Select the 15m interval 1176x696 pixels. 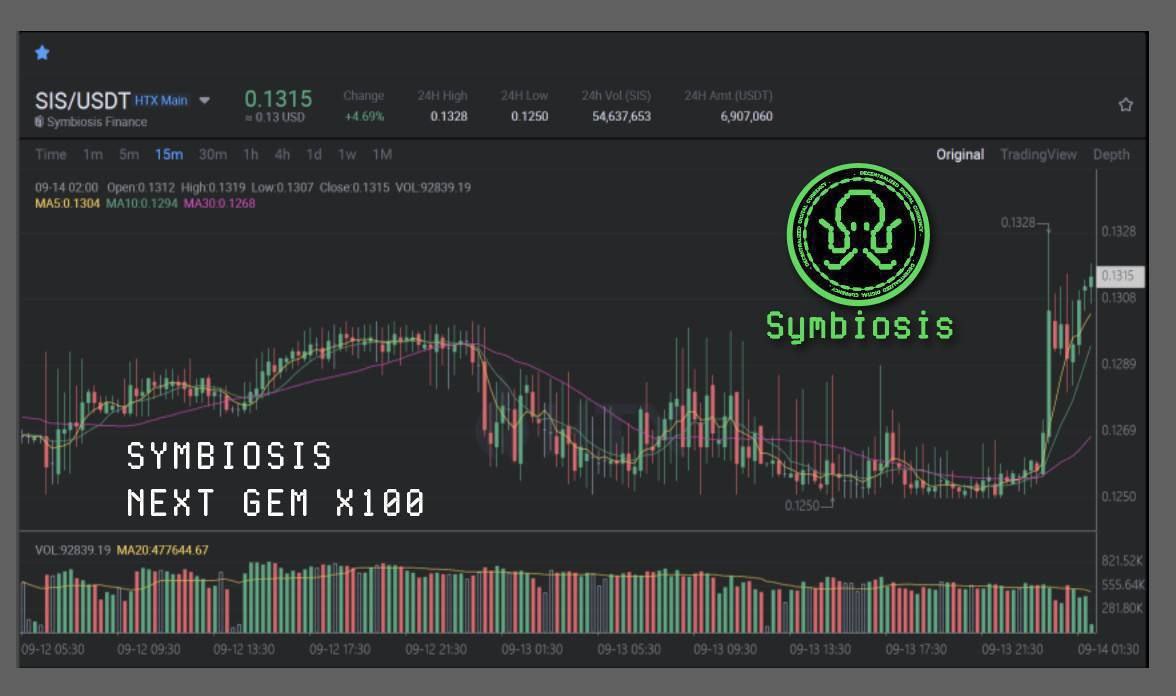click(x=169, y=154)
